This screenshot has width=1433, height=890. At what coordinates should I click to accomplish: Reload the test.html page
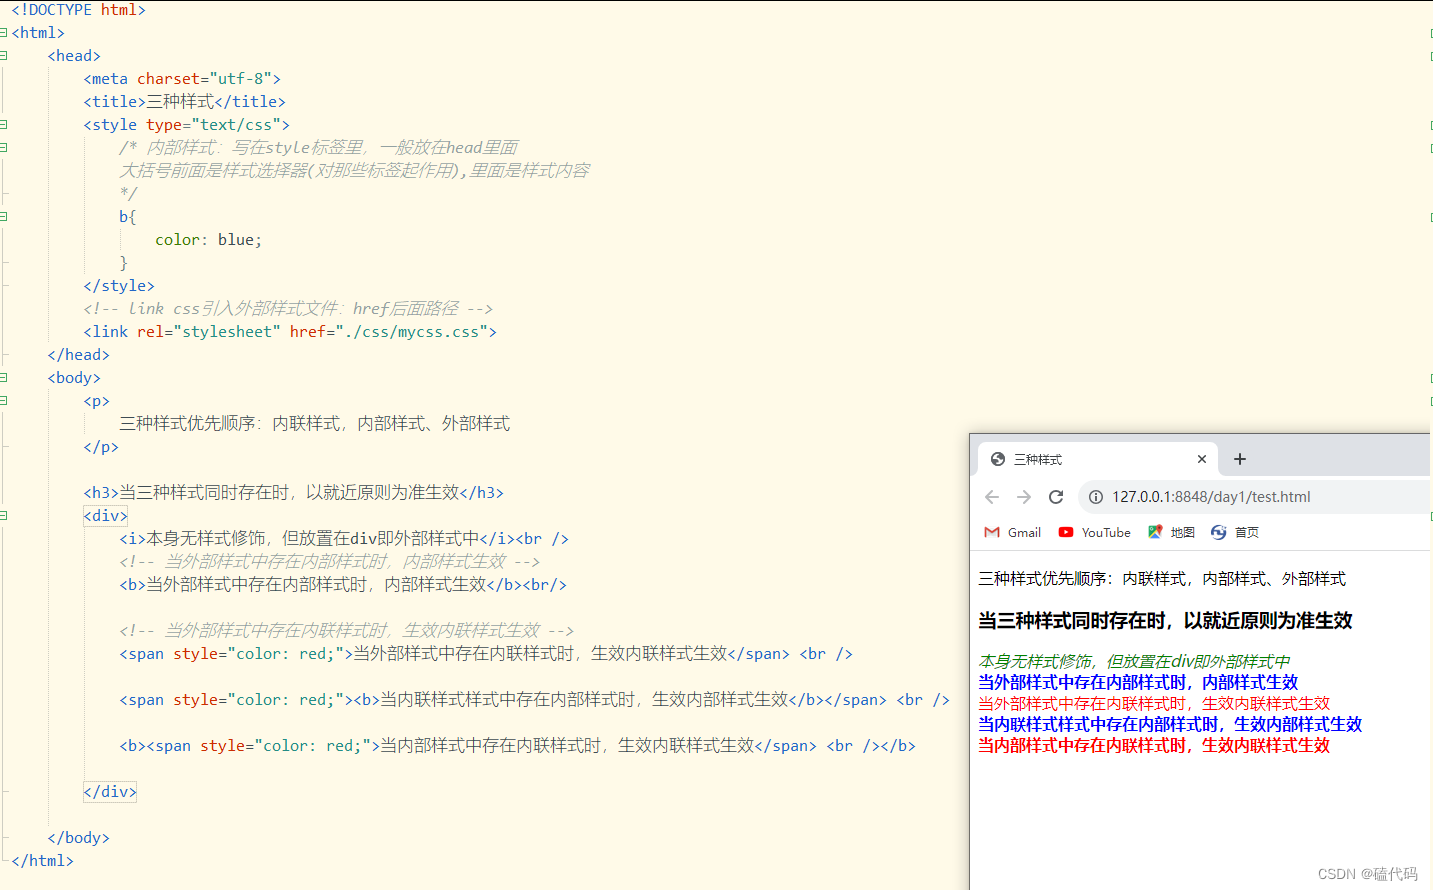1056,497
